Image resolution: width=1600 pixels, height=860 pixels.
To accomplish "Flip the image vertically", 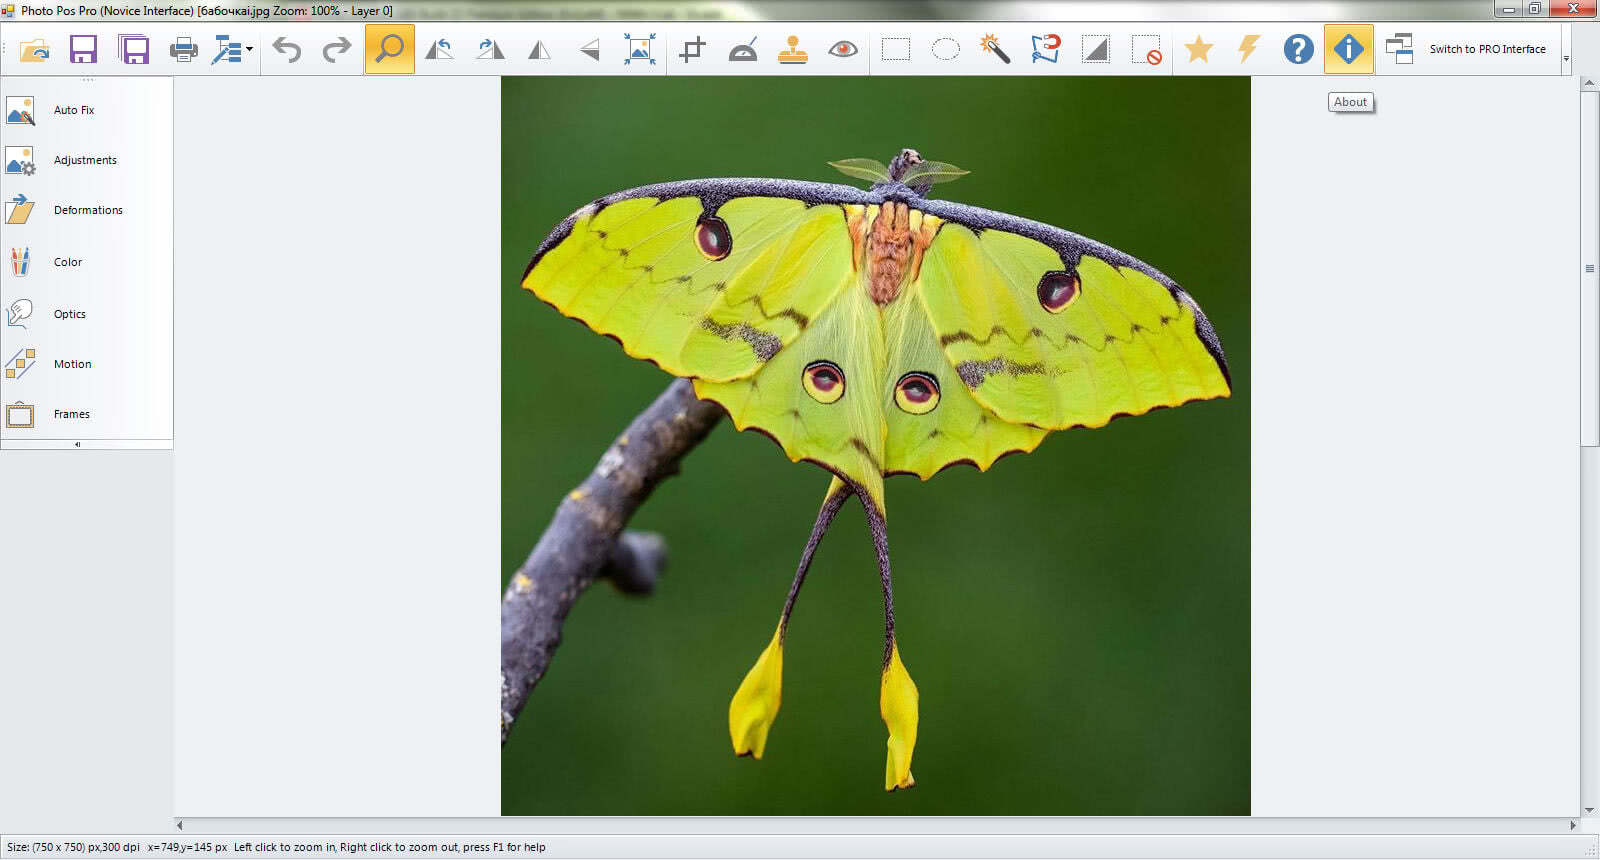I will (590, 49).
